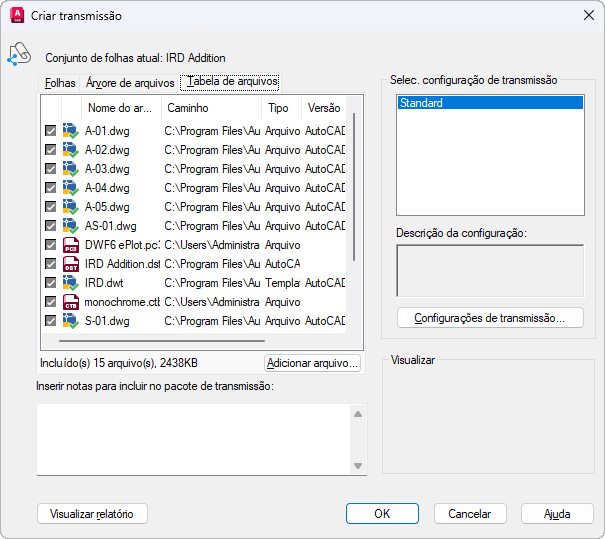Open Configurações de transmissão settings
This screenshot has height=539, width=605.
coord(490,318)
